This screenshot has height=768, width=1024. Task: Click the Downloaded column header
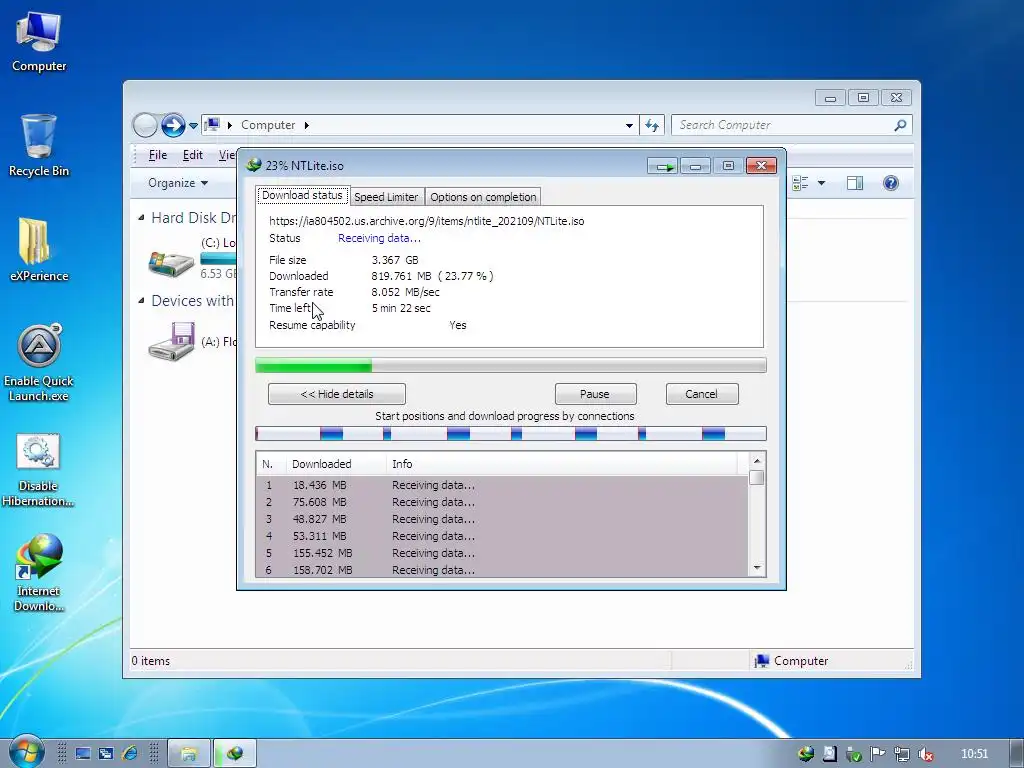(x=336, y=464)
